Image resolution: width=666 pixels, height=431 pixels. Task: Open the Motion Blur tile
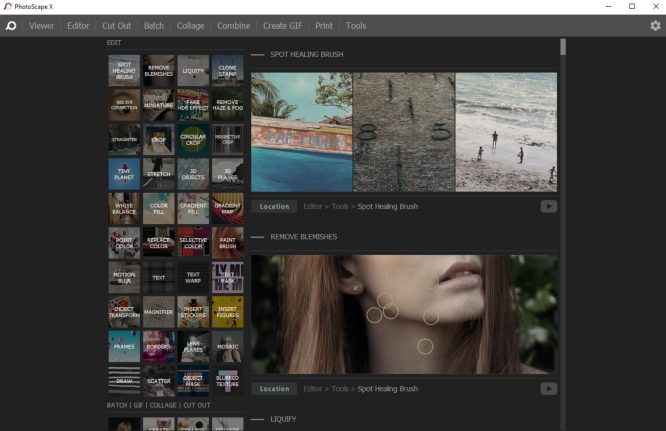[124, 278]
